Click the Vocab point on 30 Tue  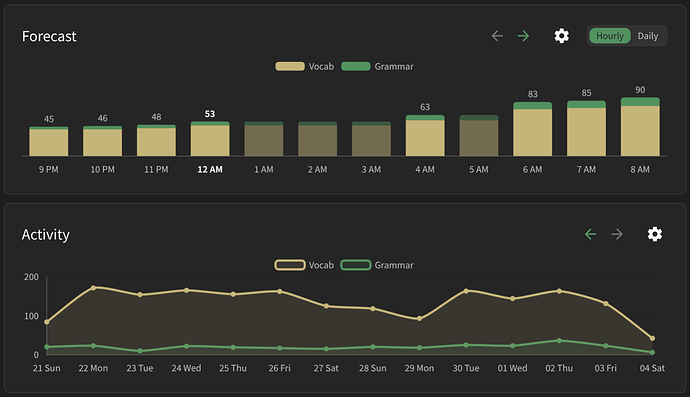click(466, 291)
